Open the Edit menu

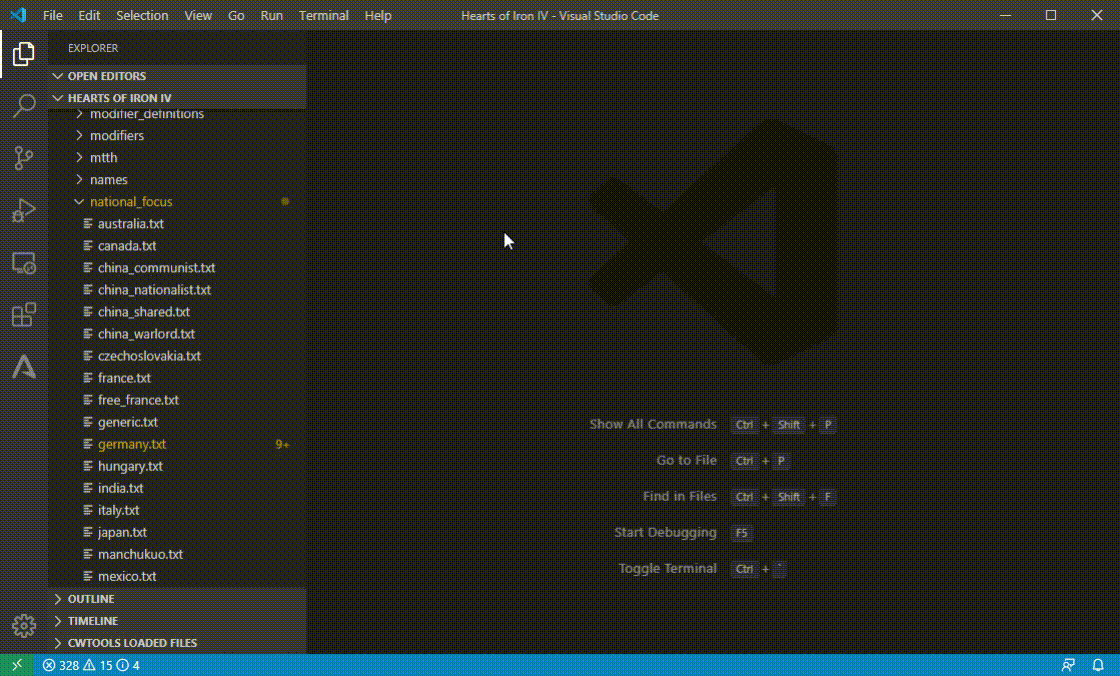point(89,15)
